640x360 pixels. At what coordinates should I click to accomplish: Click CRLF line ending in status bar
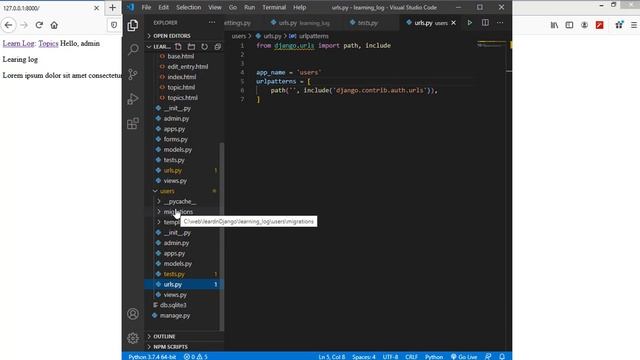click(x=411, y=357)
